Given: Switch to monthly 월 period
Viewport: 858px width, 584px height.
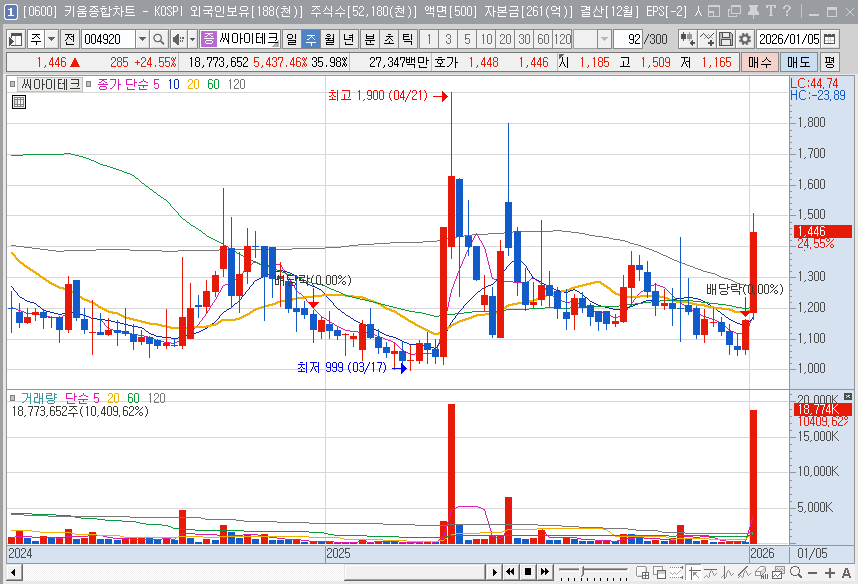Looking at the screenshot, I should pyautogui.click(x=329, y=39).
